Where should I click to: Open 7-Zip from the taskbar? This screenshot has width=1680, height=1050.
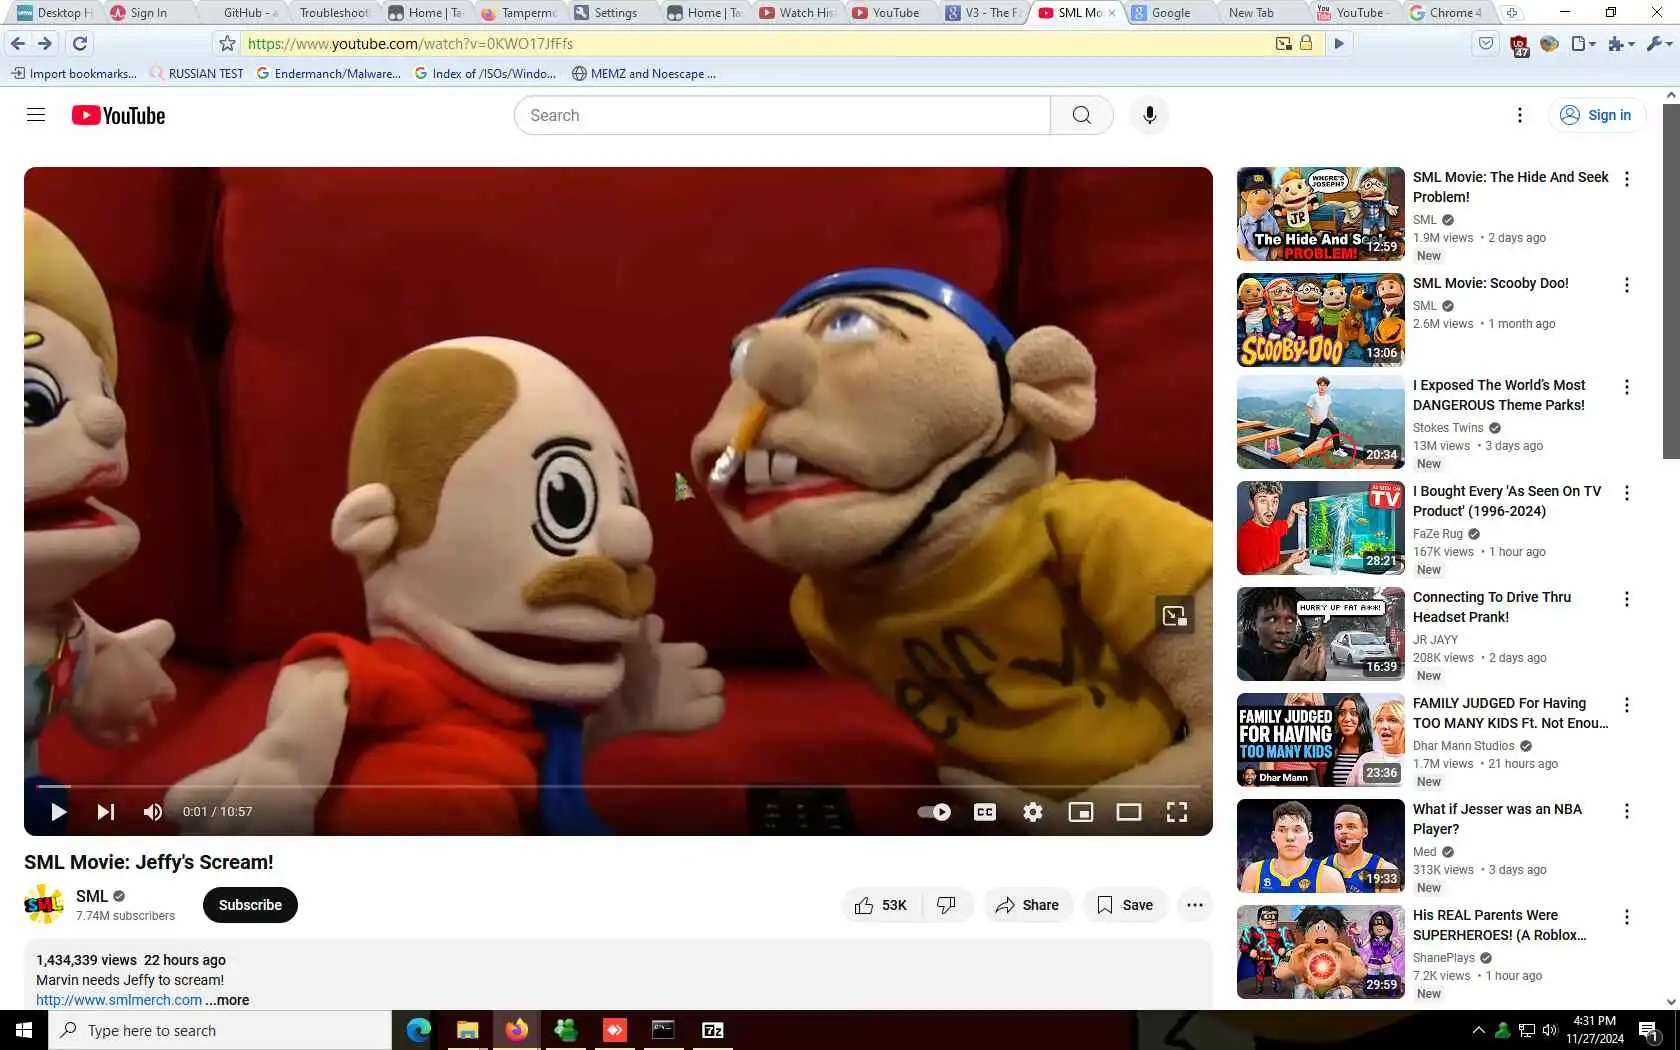tap(712, 1030)
